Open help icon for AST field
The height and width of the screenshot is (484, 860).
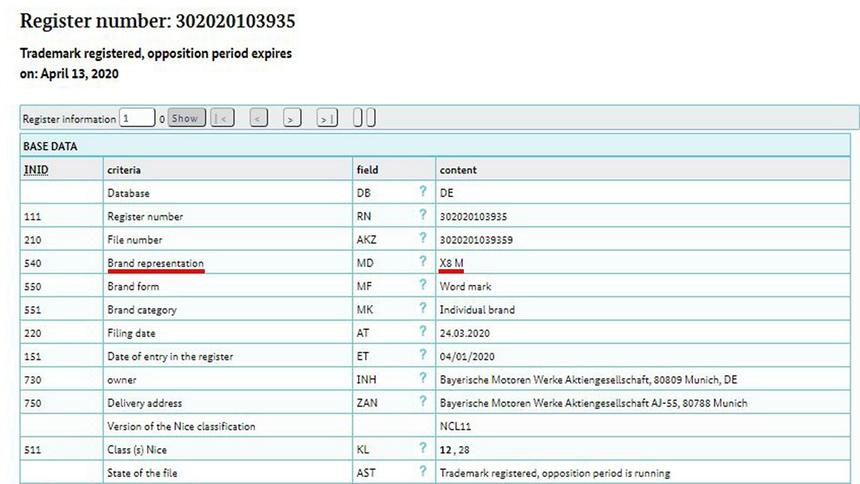422,471
